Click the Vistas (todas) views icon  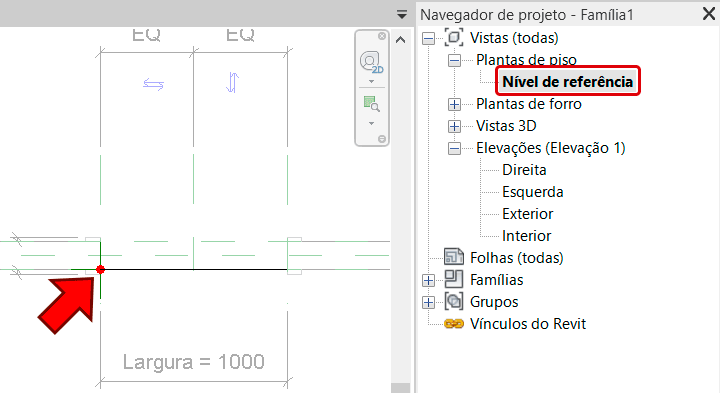pos(454,38)
